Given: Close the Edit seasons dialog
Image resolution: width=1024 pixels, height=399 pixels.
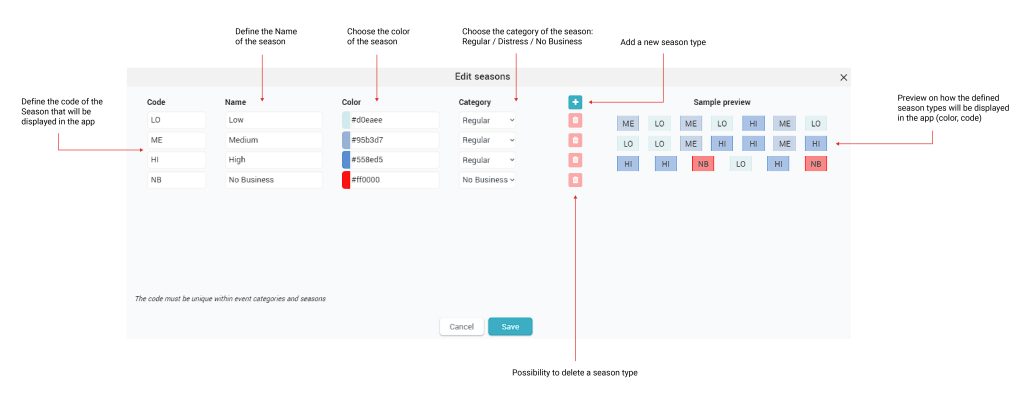Looking at the screenshot, I should [x=843, y=77].
